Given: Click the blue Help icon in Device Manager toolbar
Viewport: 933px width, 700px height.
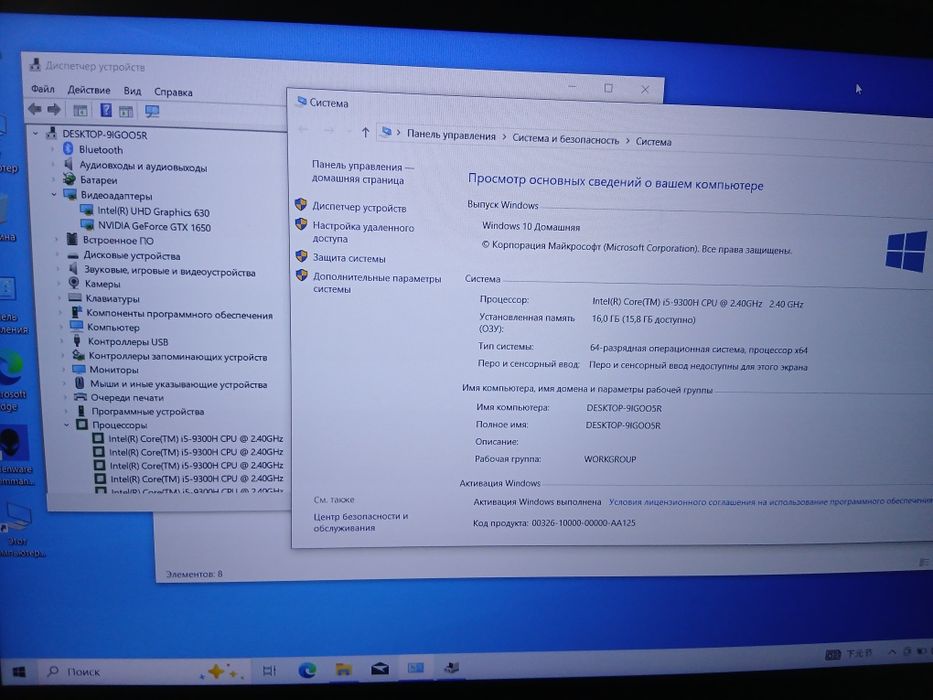Looking at the screenshot, I should (105, 110).
